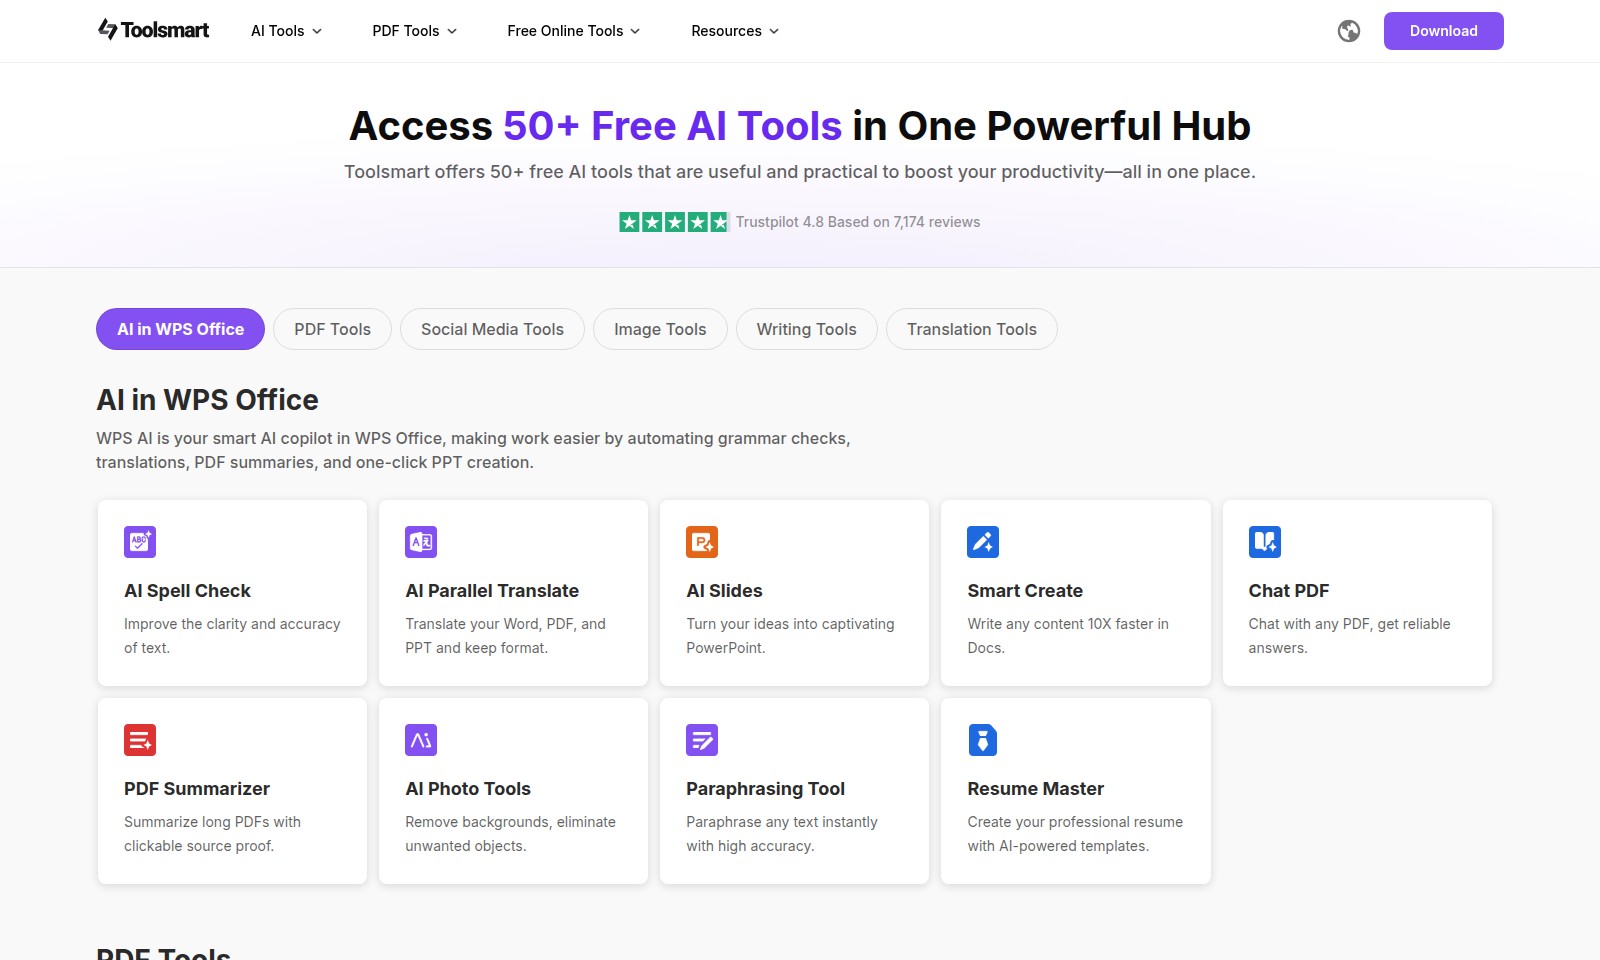This screenshot has width=1600, height=960.
Task: Expand the Free Online Tools menu
Action: pyautogui.click(x=573, y=31)
